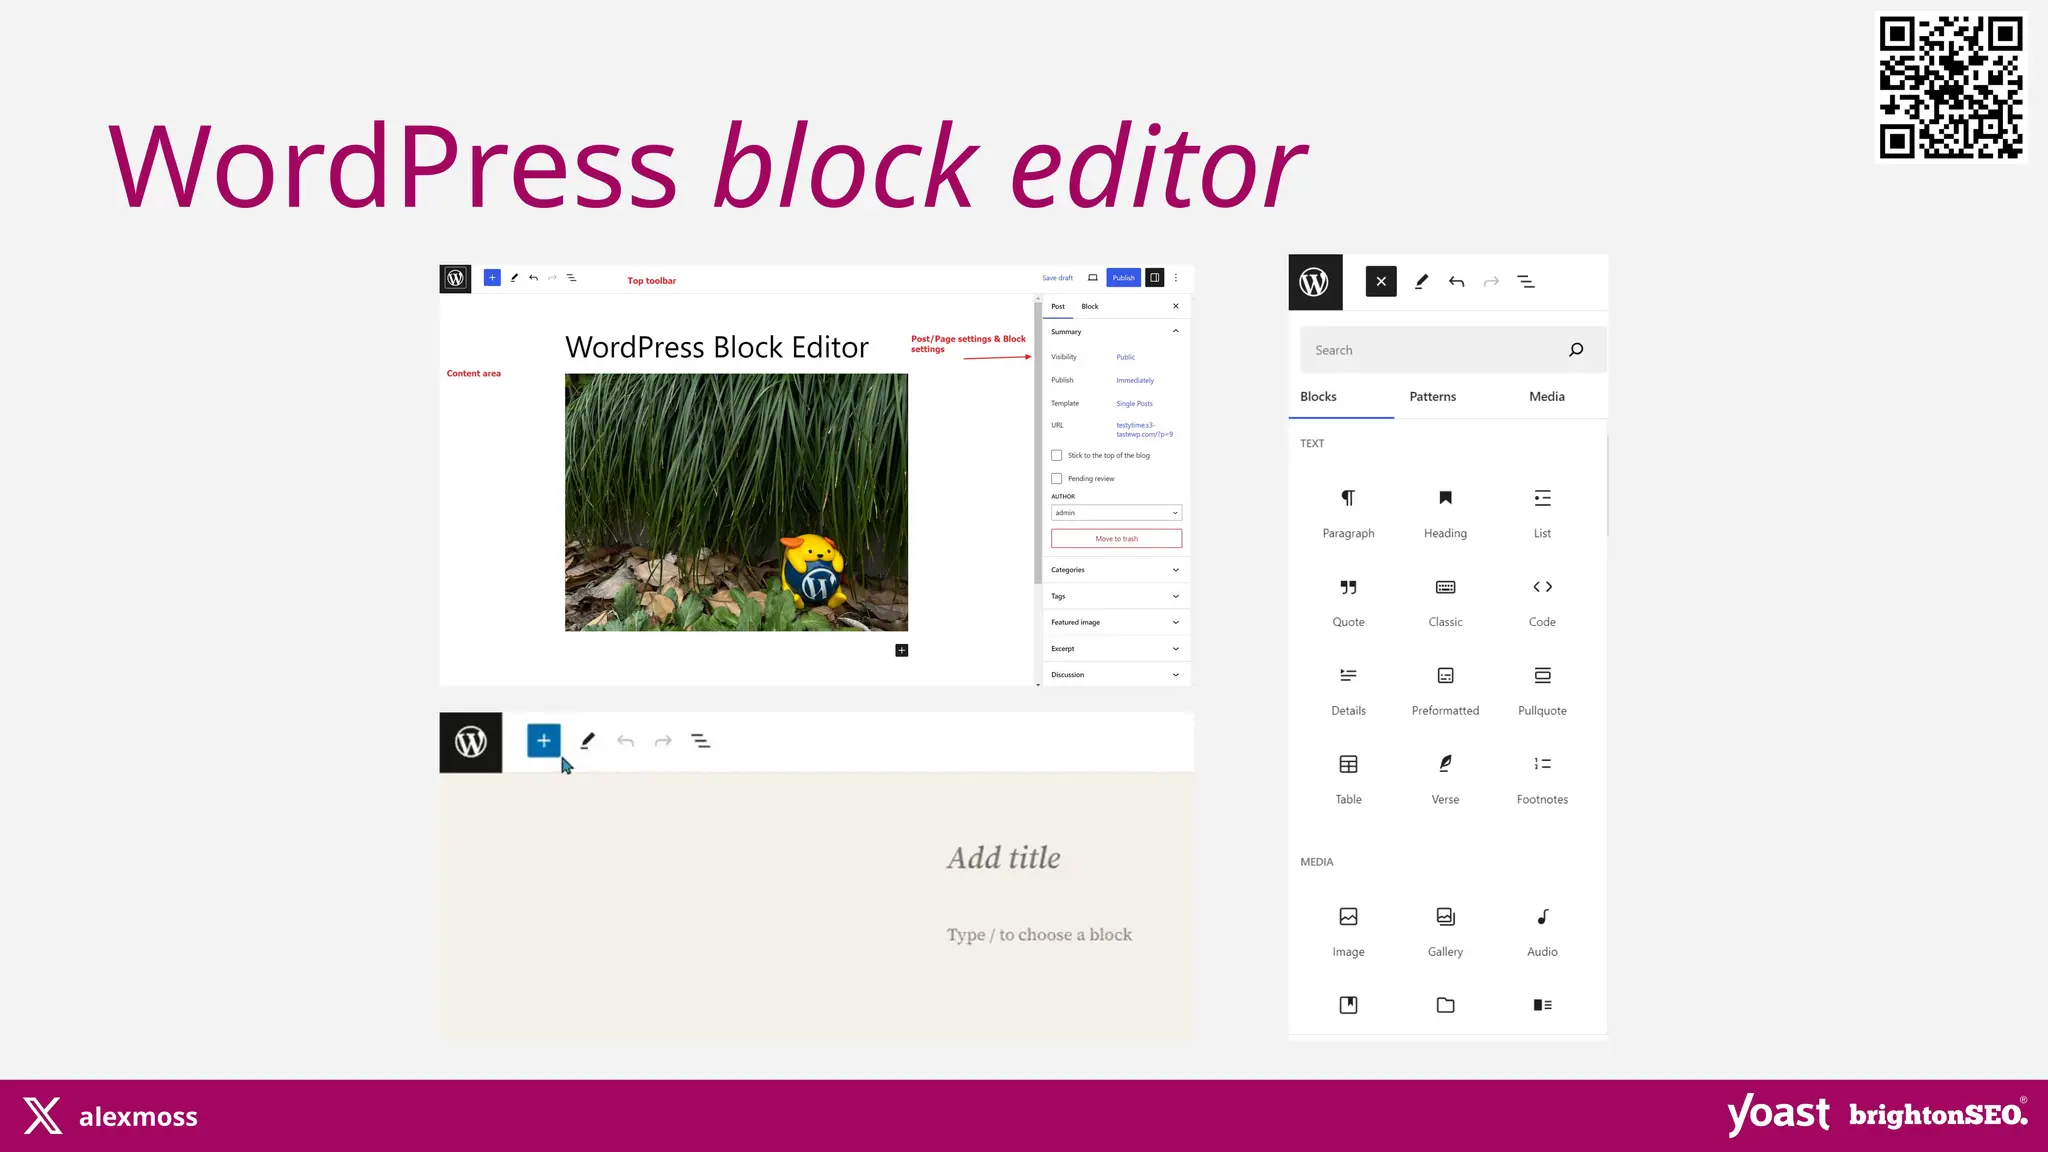Viewport: 2048px width, 1152px height.
Task: Click the WordPress logo in the bottom screenshot
Action: [x=471, y=742]
